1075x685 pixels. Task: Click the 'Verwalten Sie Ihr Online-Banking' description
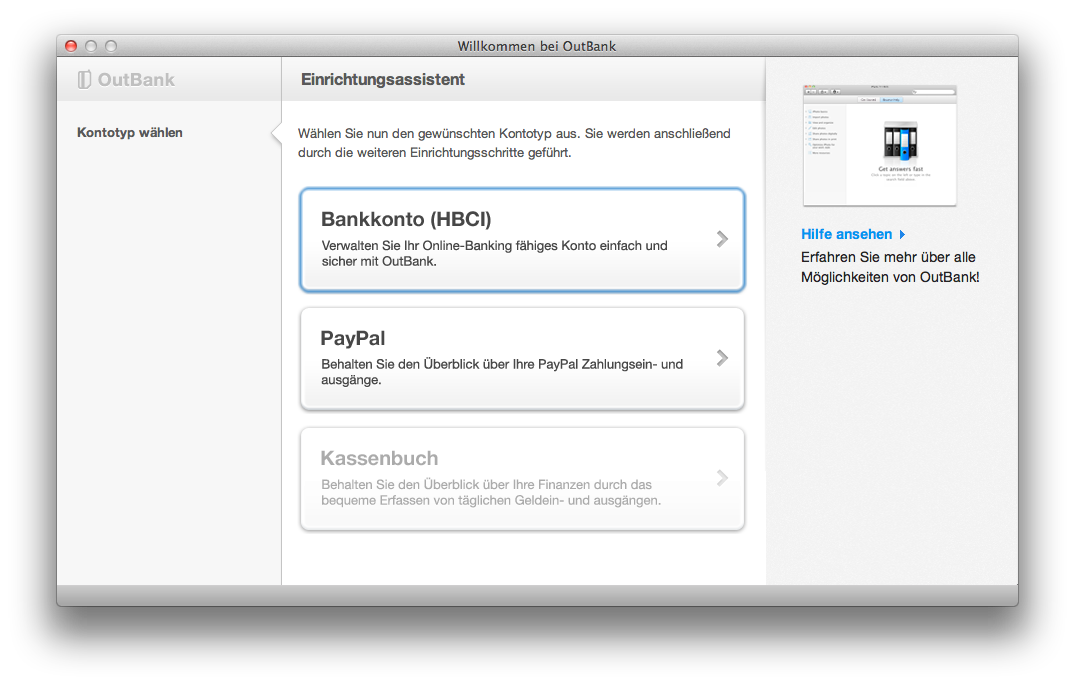point(494,253)
